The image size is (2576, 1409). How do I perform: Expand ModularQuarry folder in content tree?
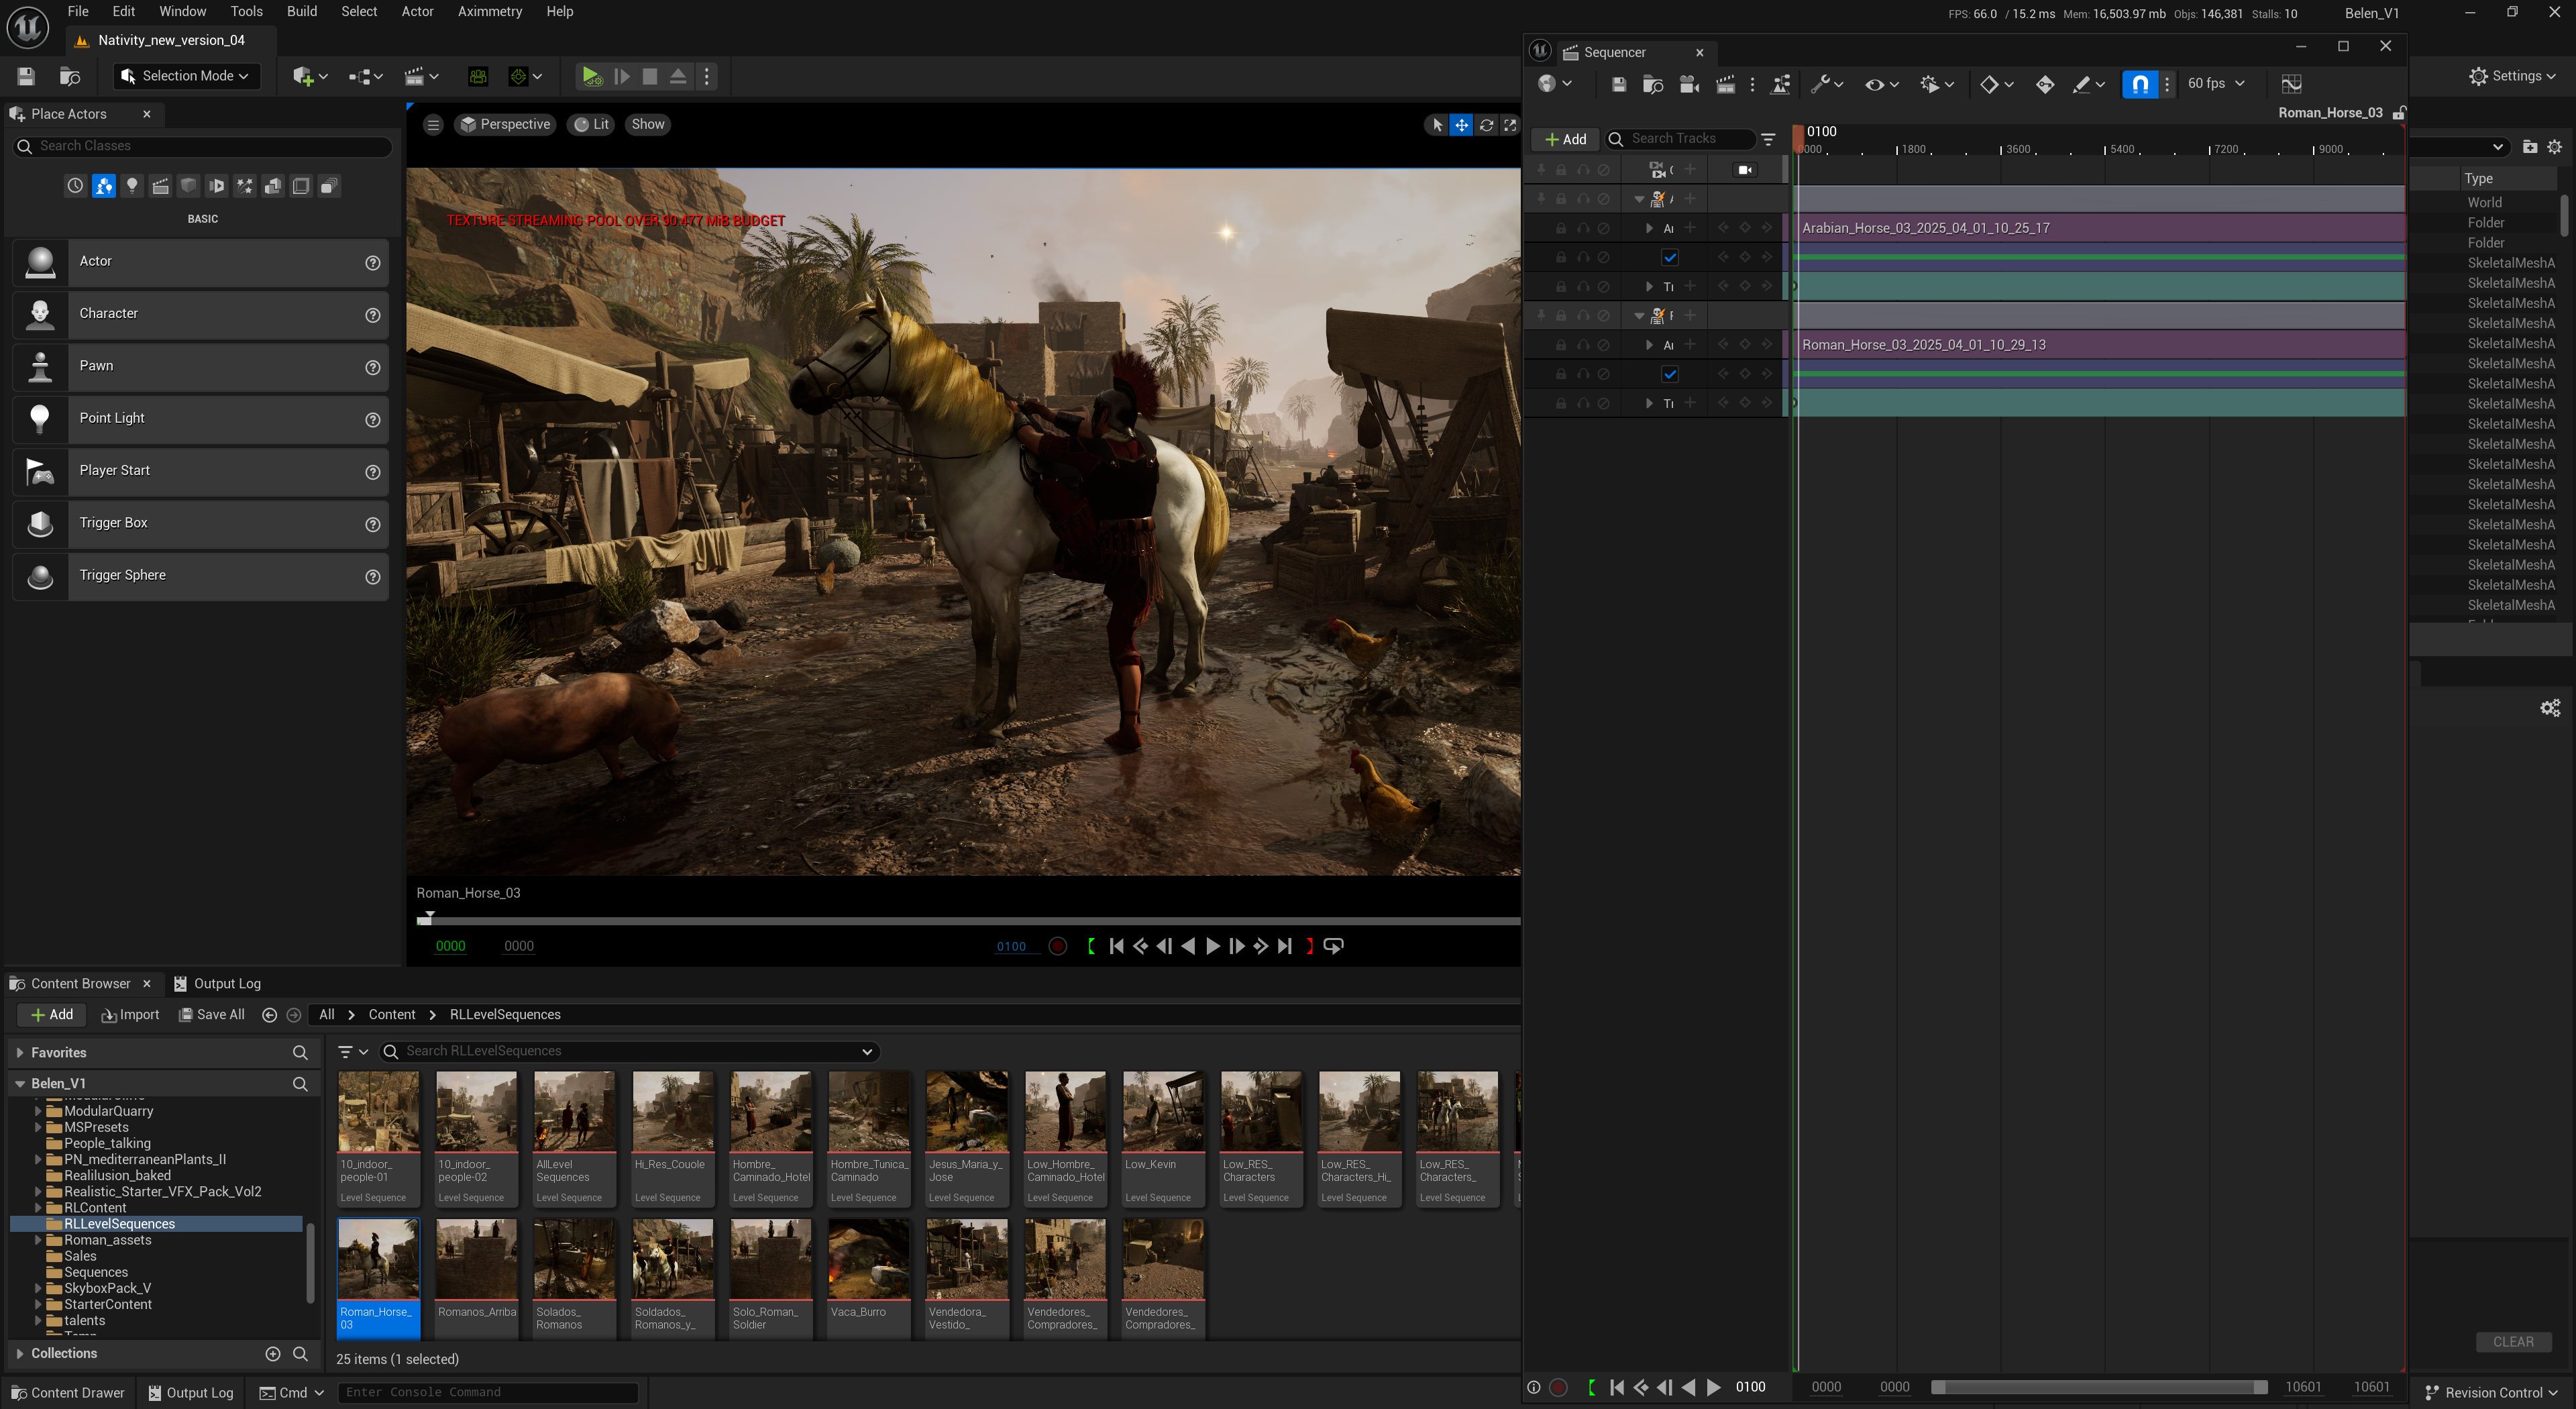[x=38, y=1111]
